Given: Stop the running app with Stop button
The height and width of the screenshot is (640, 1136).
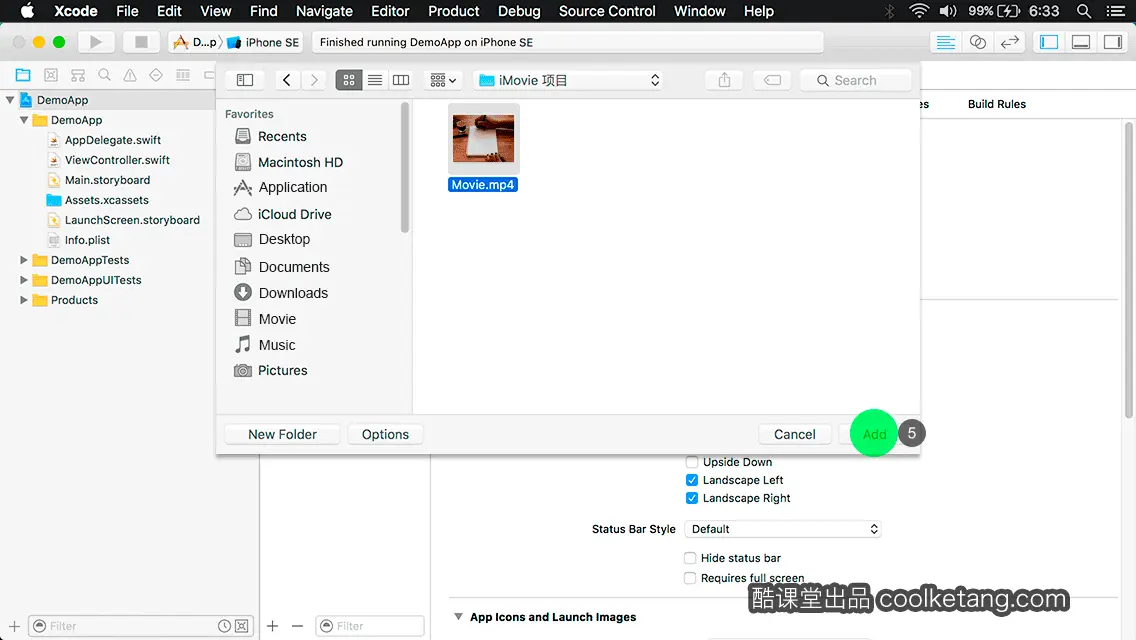Looking at the screenshot, I should coord(141,42).
